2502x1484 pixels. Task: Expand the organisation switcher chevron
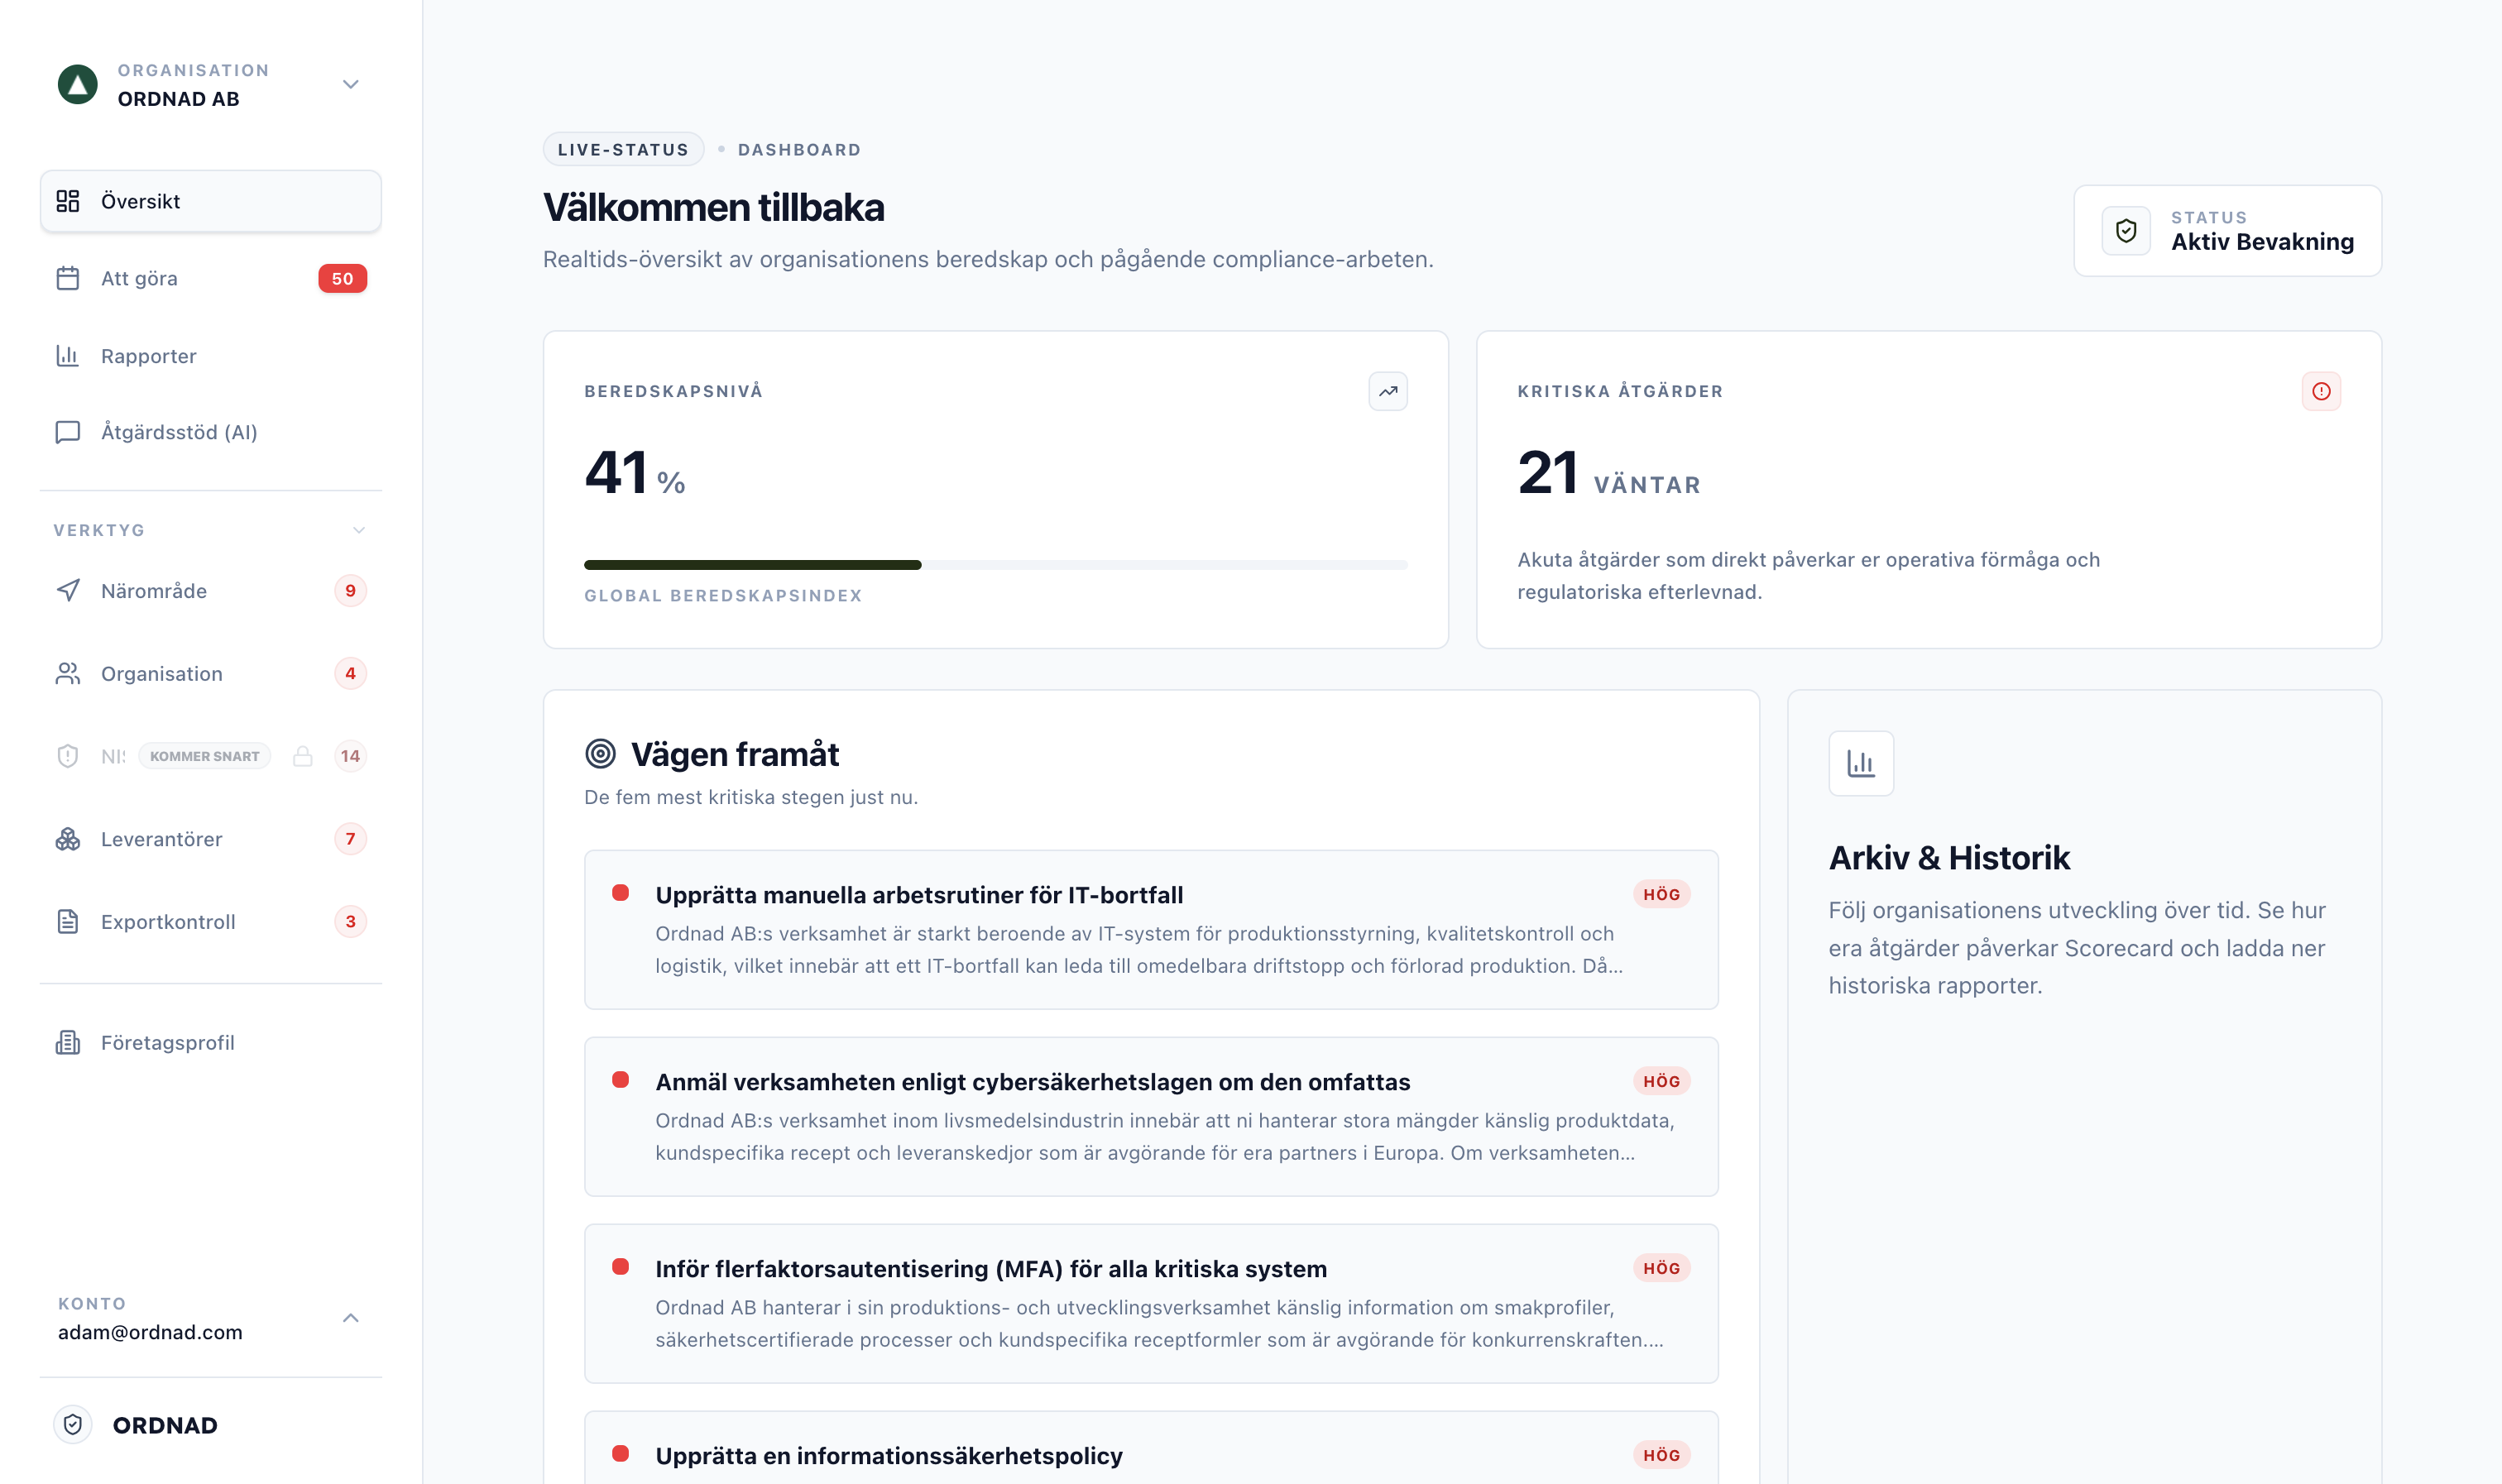pyautogui.click(x=350, y=84)
